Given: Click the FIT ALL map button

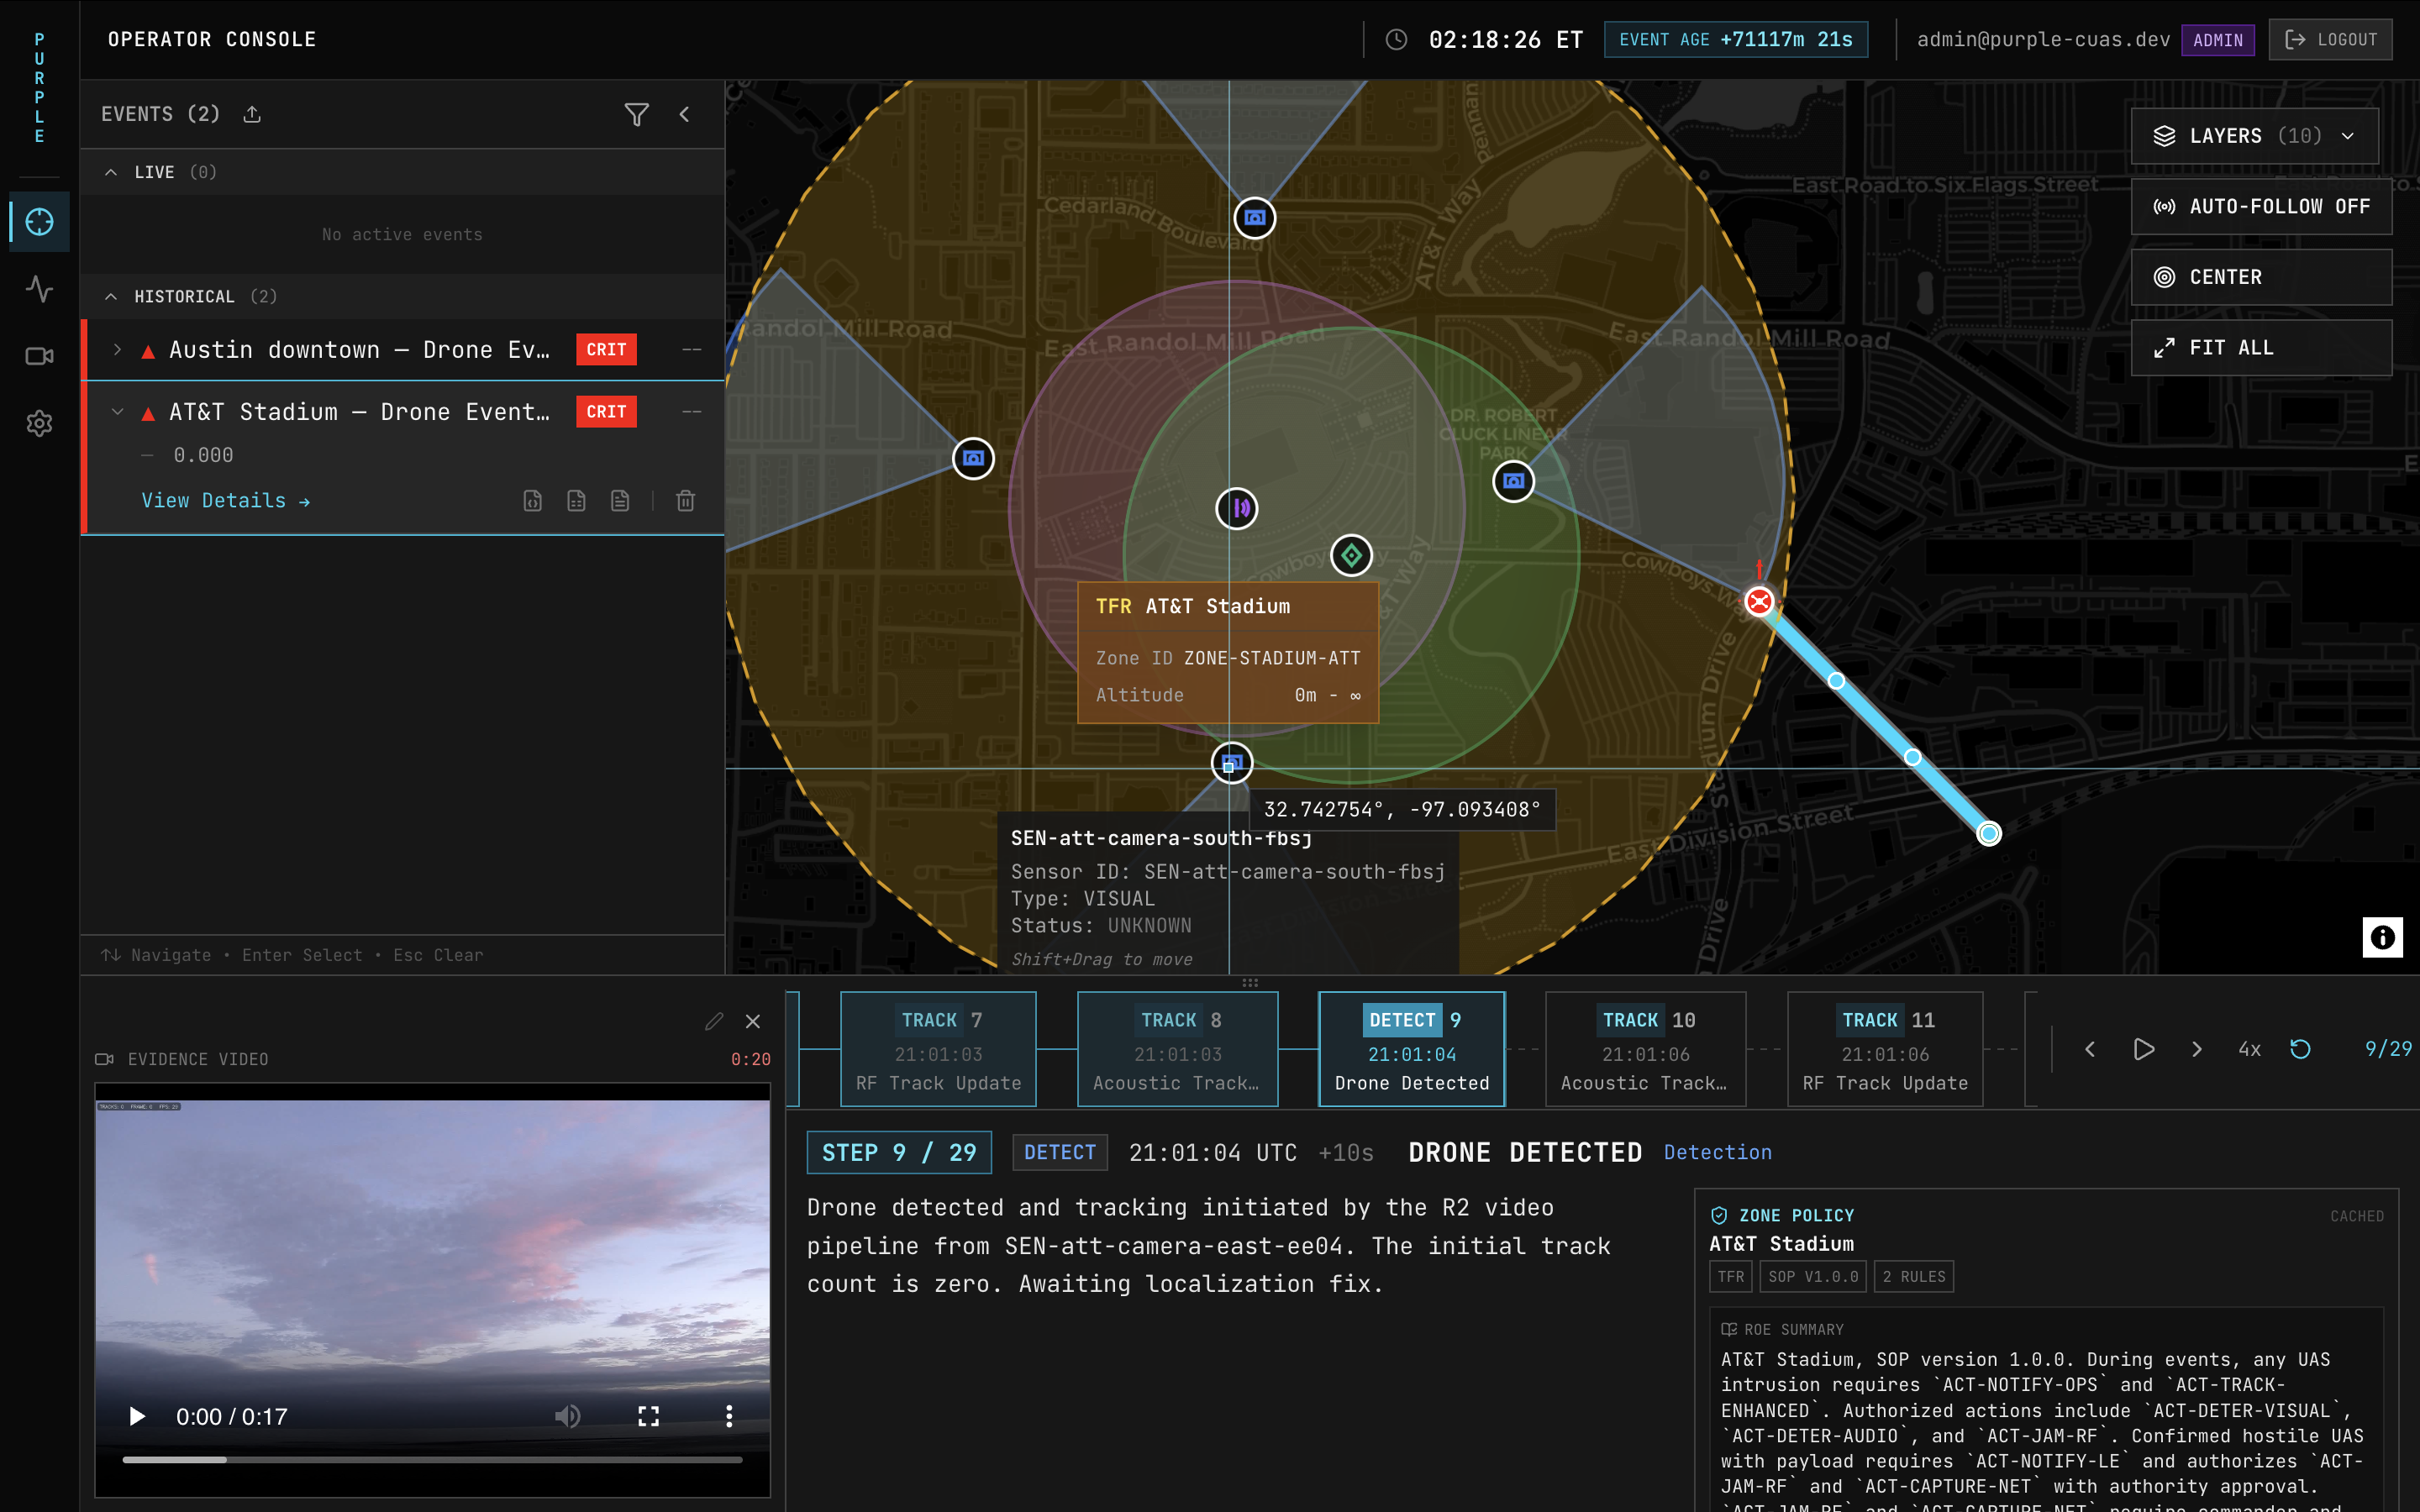Looking at the screenshot, I should pyautogui.click(x=2261, y=348).
